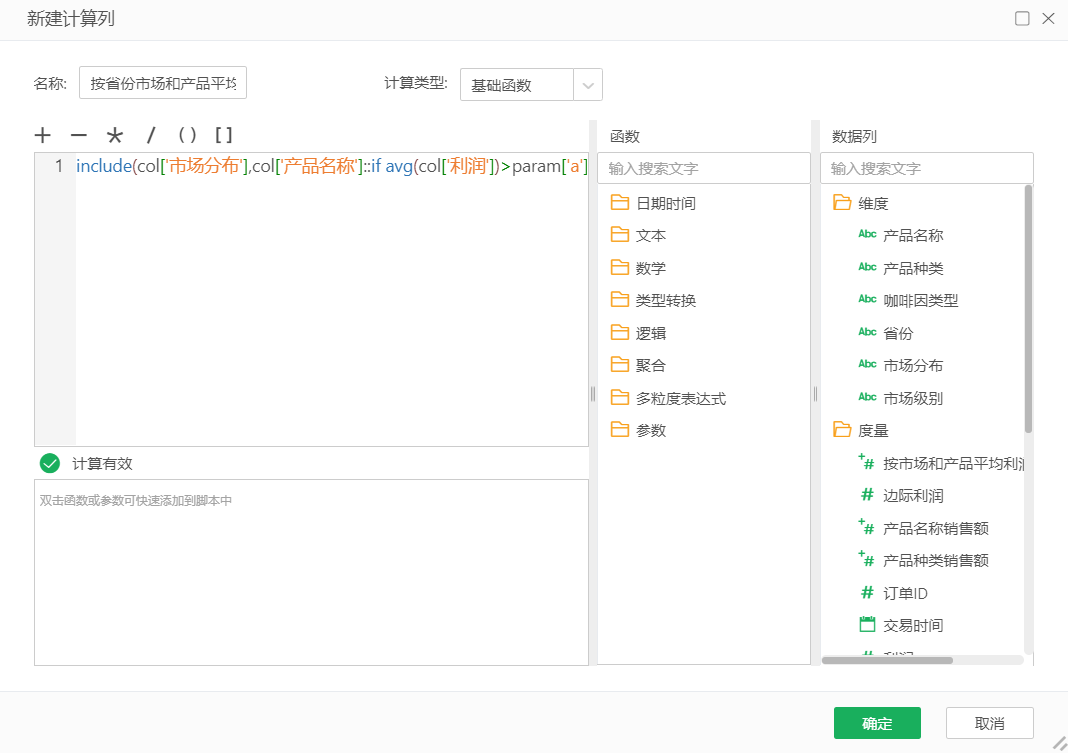Click the calendar icon beside 交易时间
This screenshot has height=753, width=1068.
866,625
